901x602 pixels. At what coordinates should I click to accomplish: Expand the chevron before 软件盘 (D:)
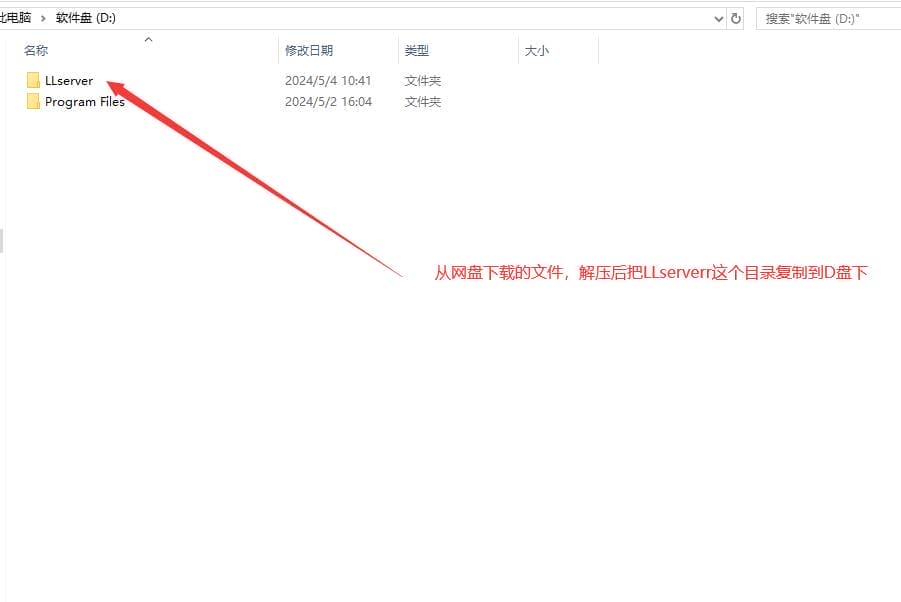click(44, 18)
